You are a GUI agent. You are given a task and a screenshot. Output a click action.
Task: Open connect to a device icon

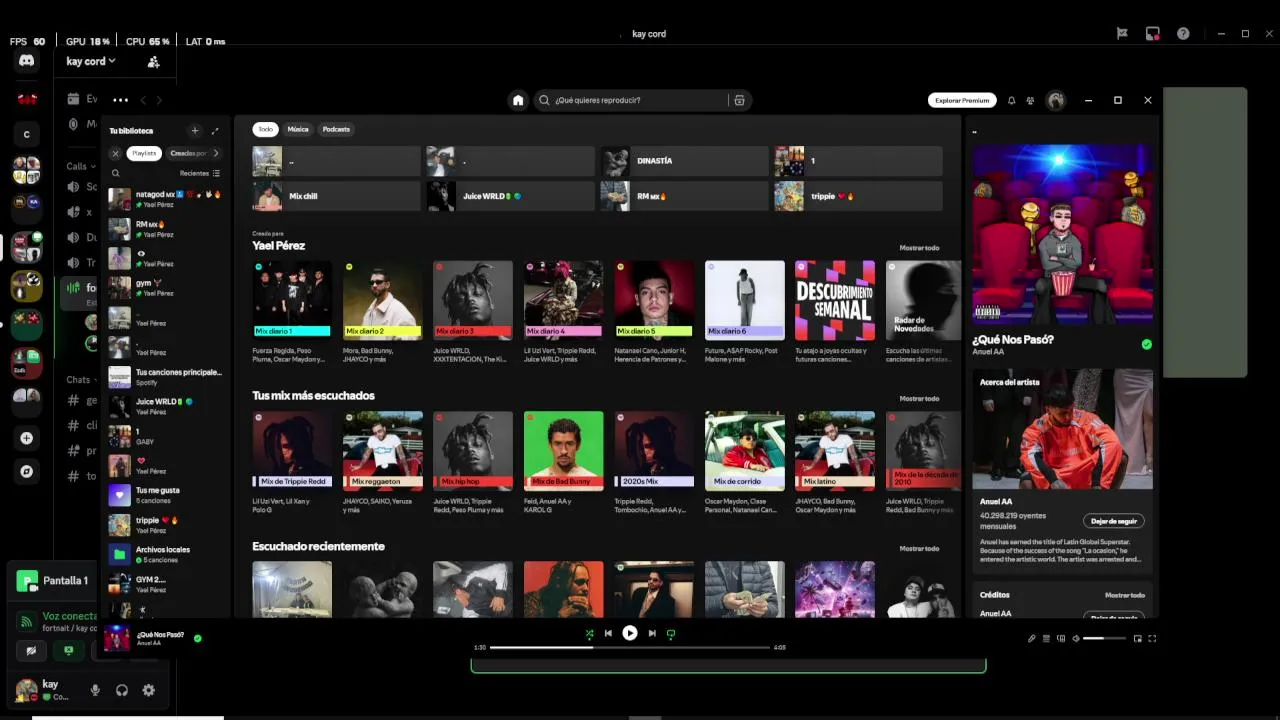(1061, 638)
